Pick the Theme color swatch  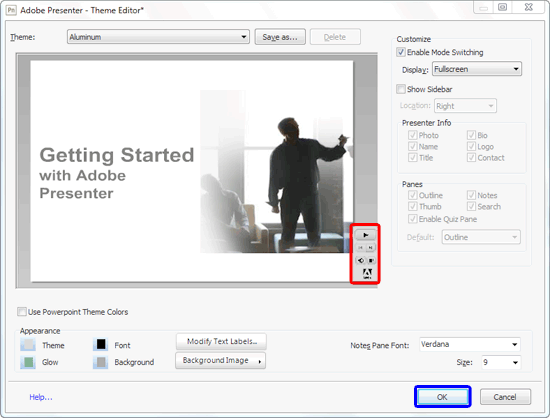pos(28,345)
